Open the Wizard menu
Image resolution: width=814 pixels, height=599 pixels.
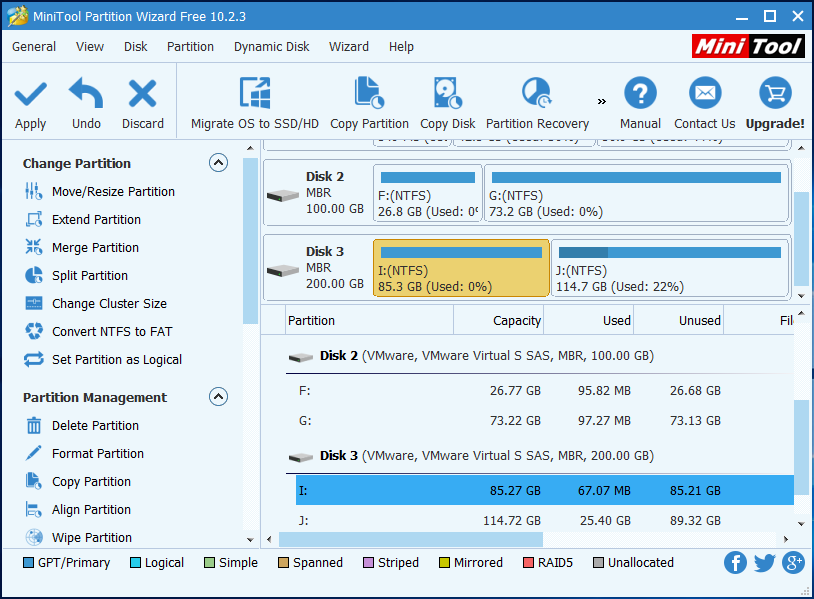tap(349, 47)
